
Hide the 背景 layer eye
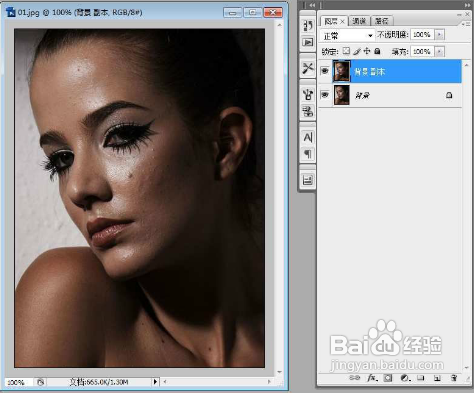pyautogui.click(x=324, y=95)
